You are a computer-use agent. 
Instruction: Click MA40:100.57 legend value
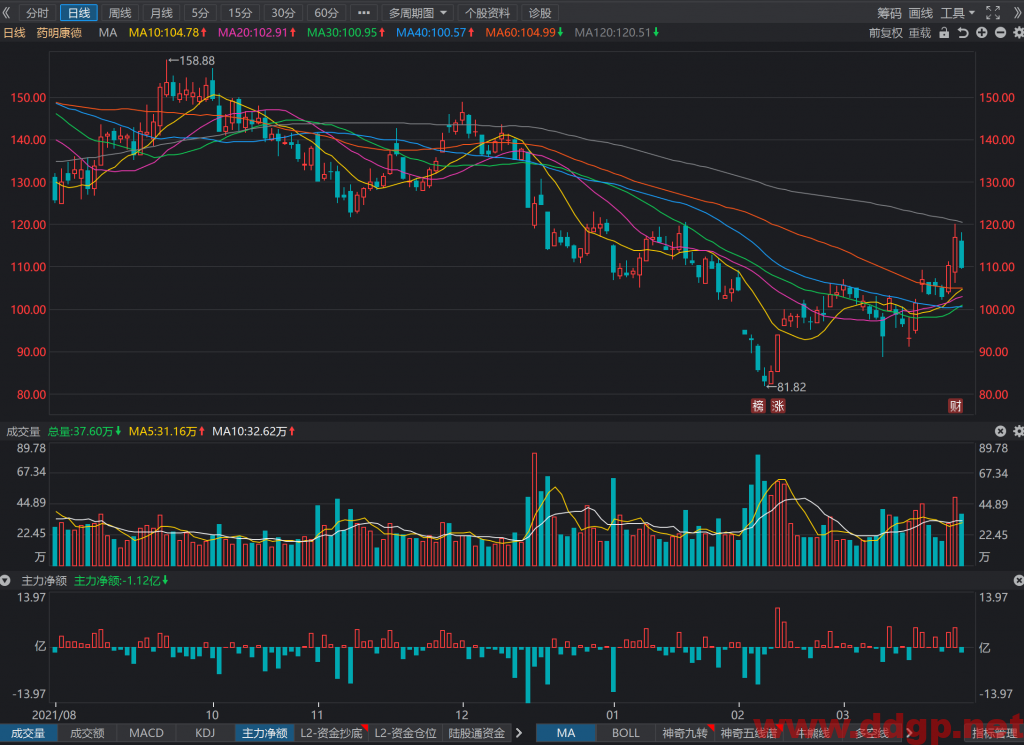pos(435,33)
